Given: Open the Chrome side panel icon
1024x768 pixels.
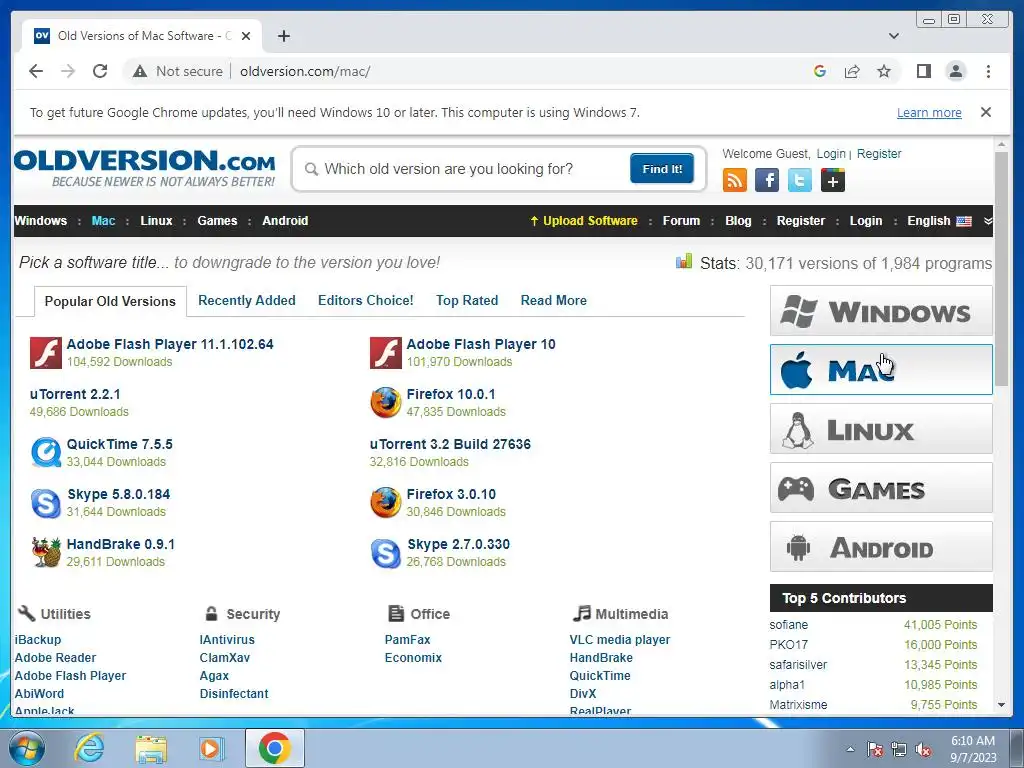Looking at the screenshot, I should tap(923, 71).
